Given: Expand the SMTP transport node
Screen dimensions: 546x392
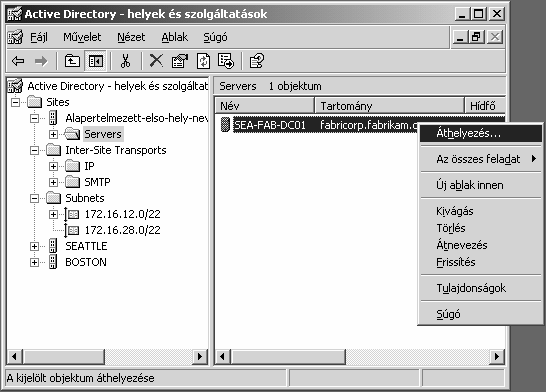Looking at the screenshot, I should (x=53, y=182).
